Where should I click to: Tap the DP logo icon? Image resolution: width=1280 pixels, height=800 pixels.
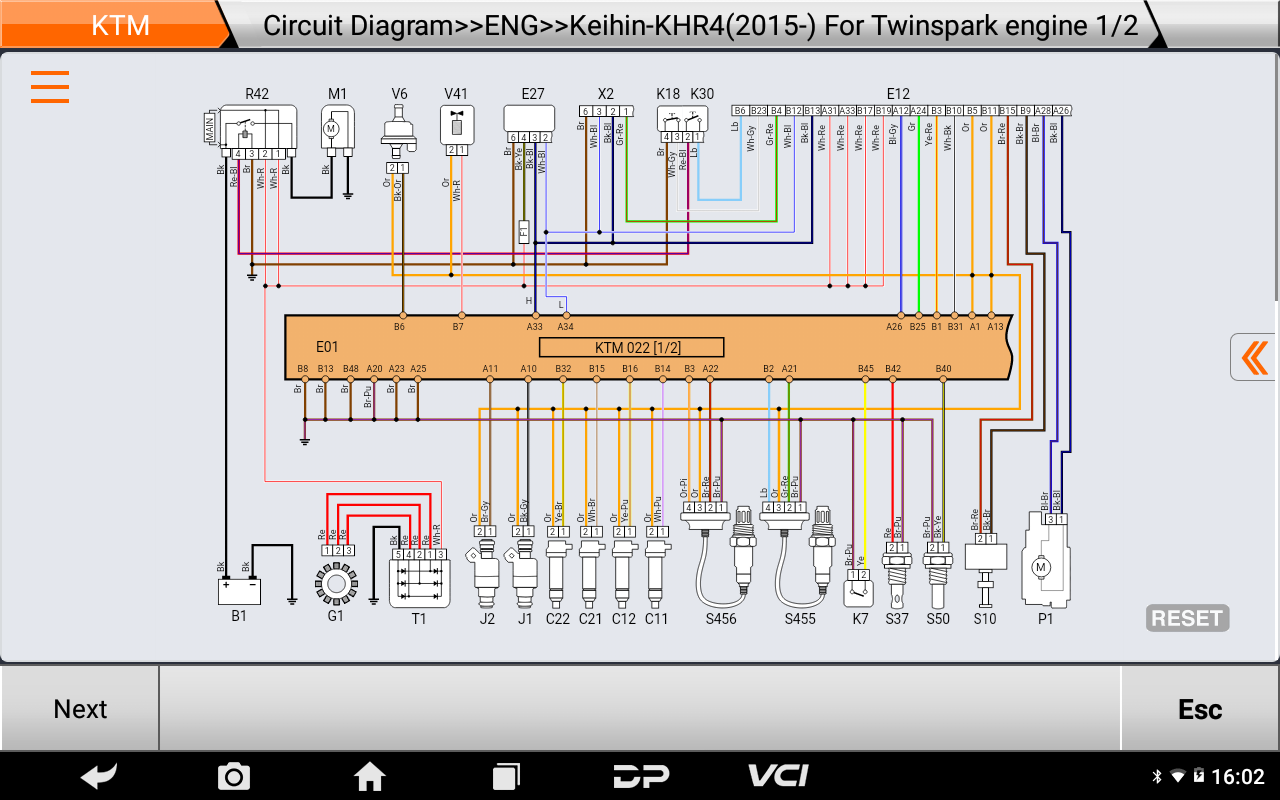pyautogui.click(x=641, y=776)
